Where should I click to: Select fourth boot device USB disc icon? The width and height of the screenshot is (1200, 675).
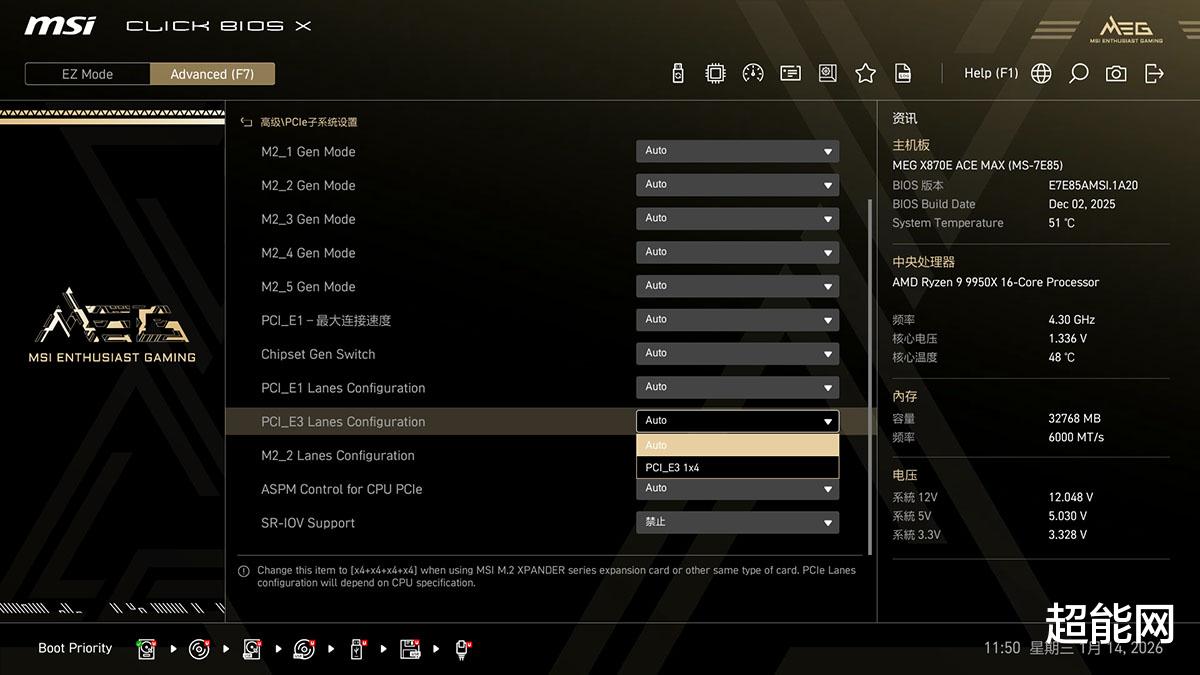pos(305,649)
